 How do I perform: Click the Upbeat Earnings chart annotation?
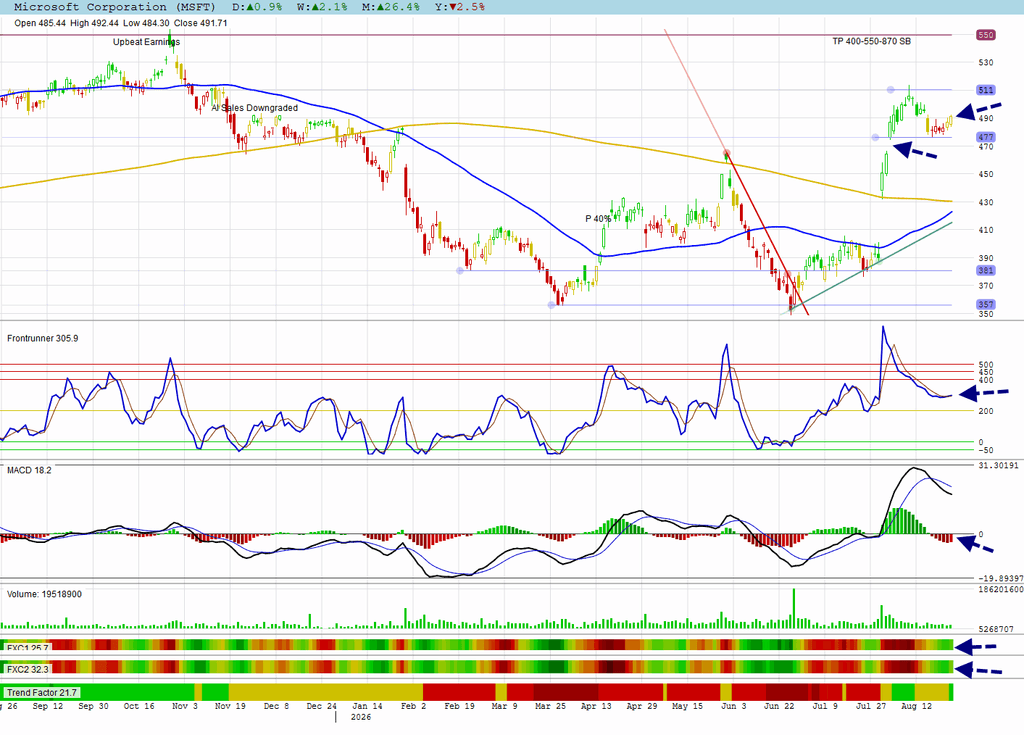click(146, 42)
